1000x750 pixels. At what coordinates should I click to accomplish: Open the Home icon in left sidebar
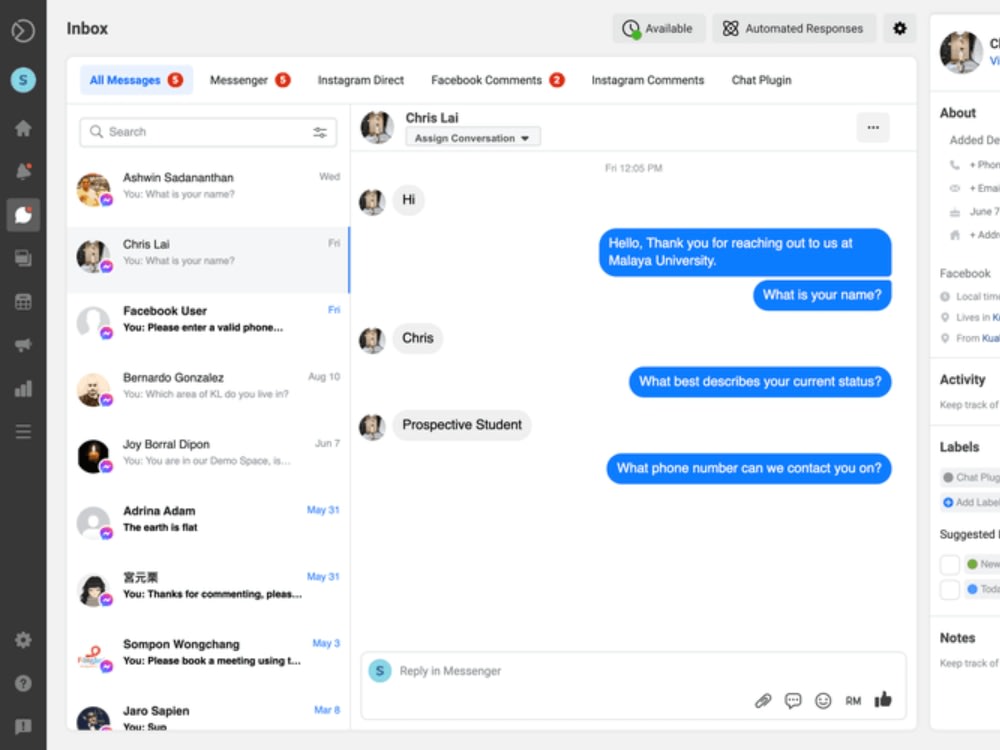click(23, 128)
